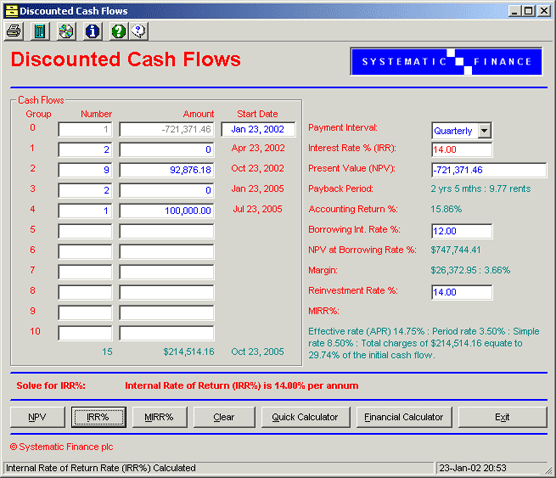Open the Financial Calculator
Viewport: 556px width, 478px height.
pos(404,417)
